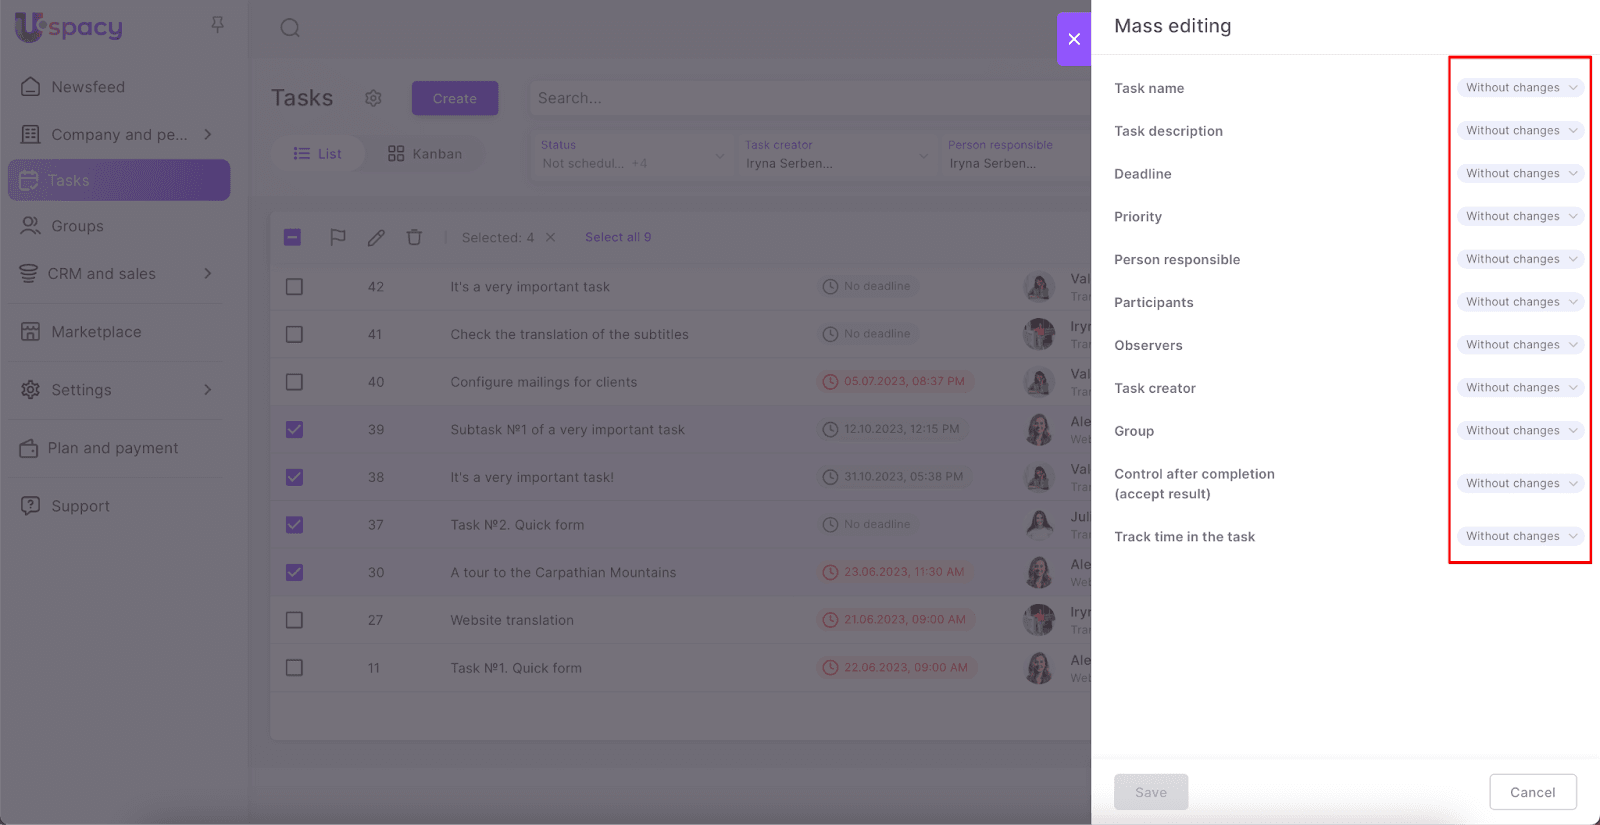
Task: Click the trash delete icon
Action: point(414,237)
